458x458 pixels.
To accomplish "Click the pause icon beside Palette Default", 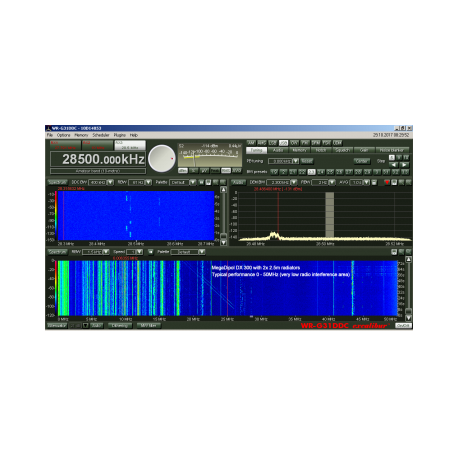I will pos(201,182).
